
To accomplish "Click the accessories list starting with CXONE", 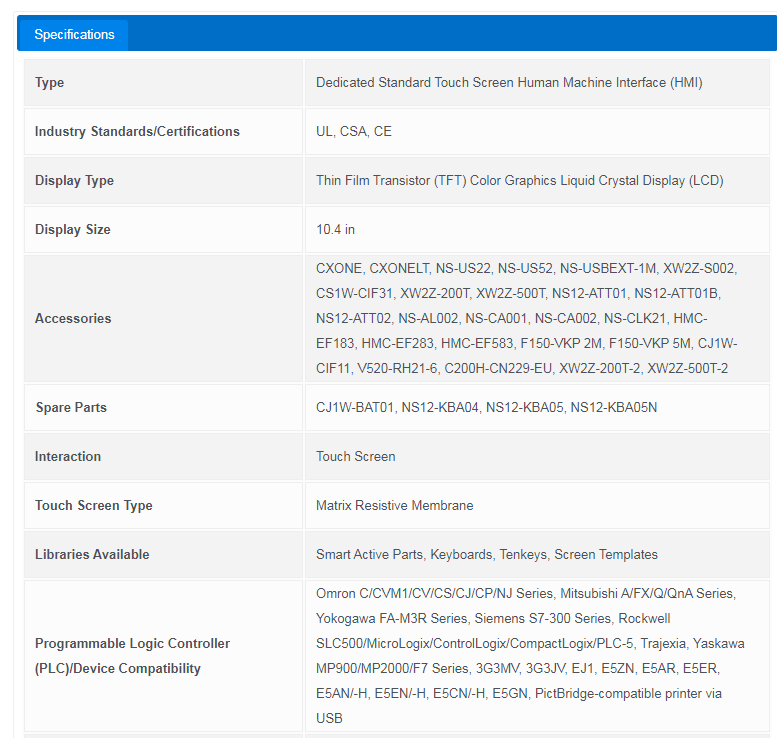I will tap(526, 318).
